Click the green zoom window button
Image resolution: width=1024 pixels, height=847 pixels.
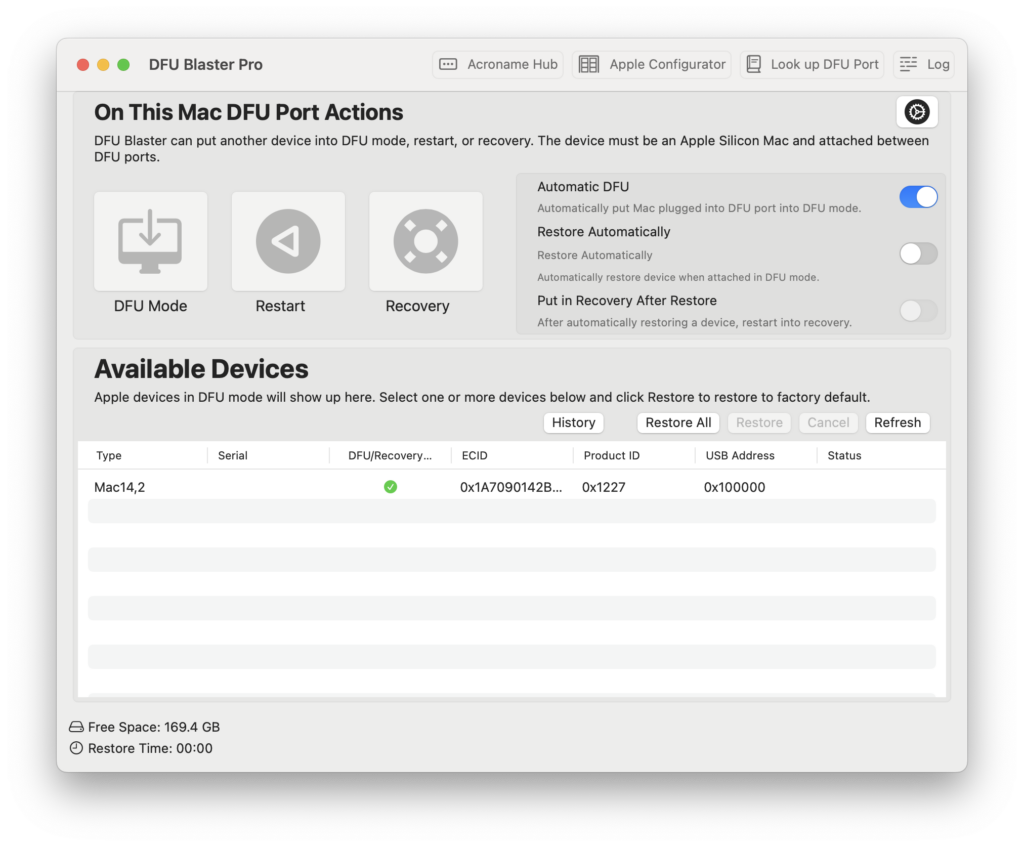click(123, 65)
